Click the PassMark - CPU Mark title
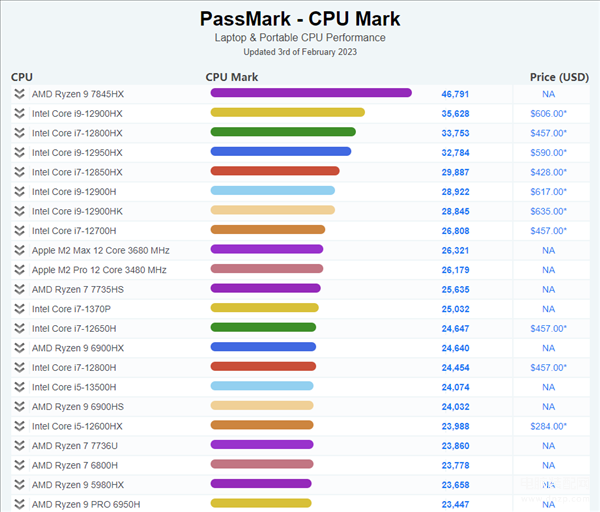Screen dimensions: 600x512 300,19
